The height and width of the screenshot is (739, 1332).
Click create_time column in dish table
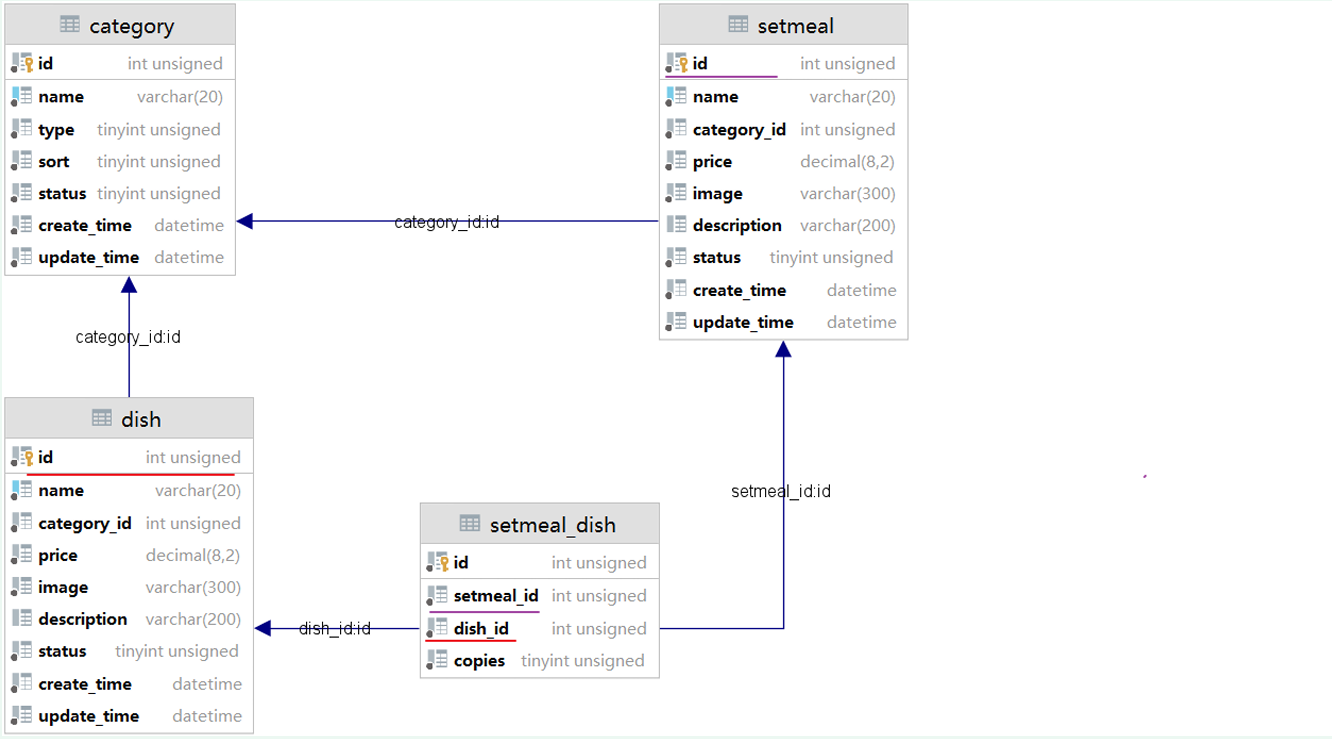[85, 685]
